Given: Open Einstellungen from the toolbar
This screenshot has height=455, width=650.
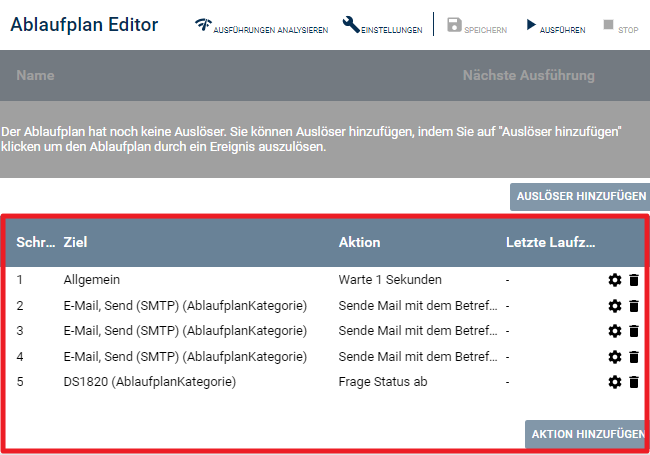Looking at the screenshot, I should [x=382, y=26].
